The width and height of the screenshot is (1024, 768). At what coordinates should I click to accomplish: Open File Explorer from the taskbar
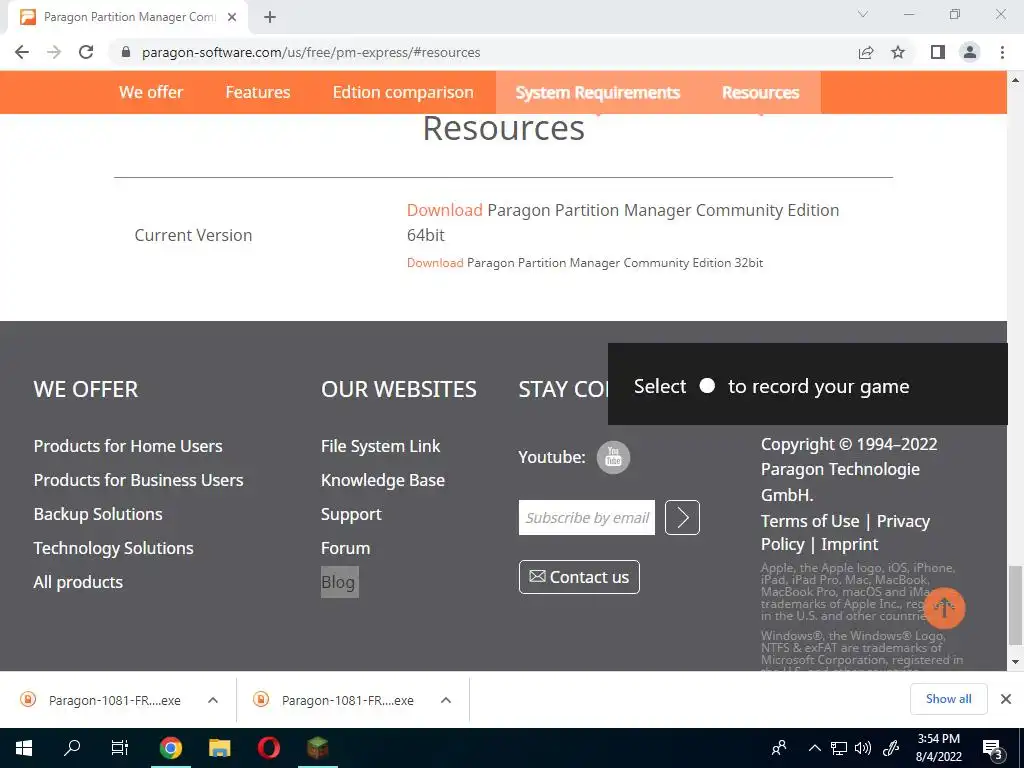click(219, 748)
